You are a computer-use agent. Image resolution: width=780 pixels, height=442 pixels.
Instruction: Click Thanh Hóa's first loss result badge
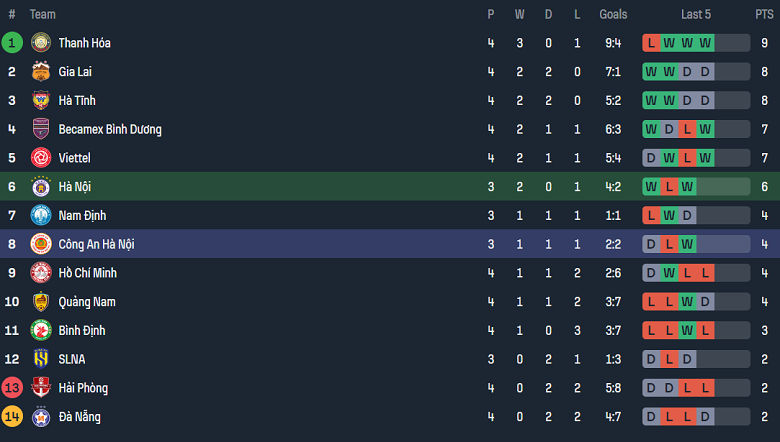[x=652, y=43]
